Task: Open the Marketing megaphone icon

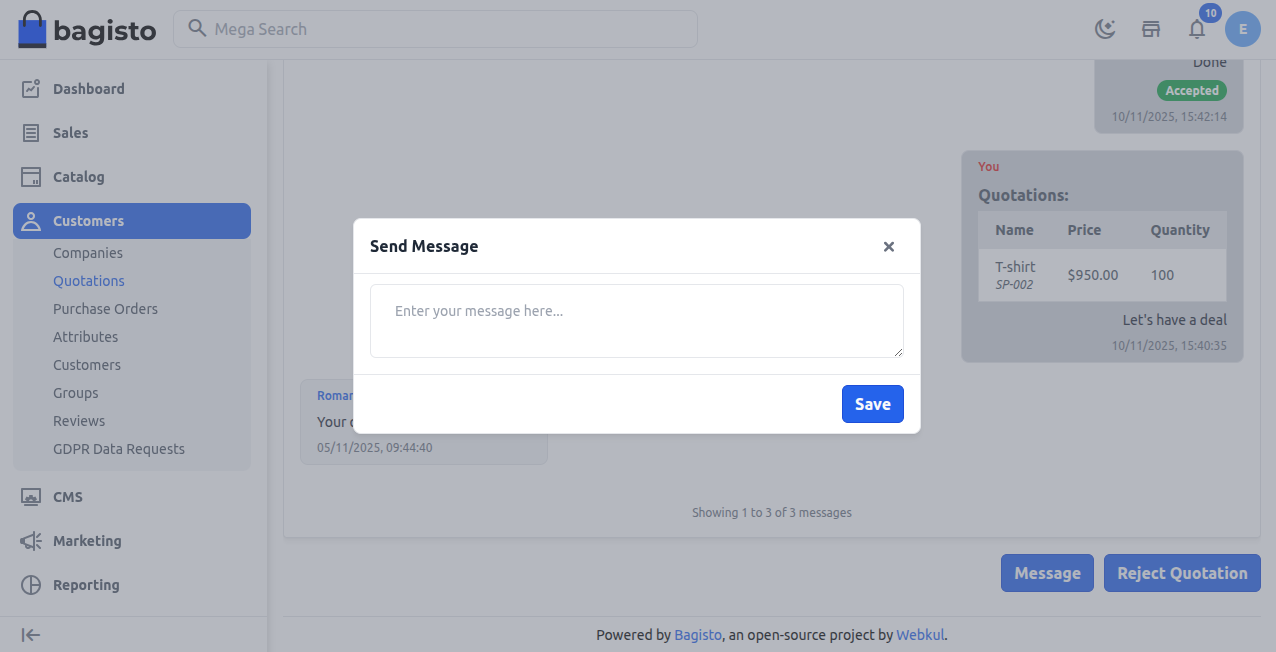Action: coord(30,540)
